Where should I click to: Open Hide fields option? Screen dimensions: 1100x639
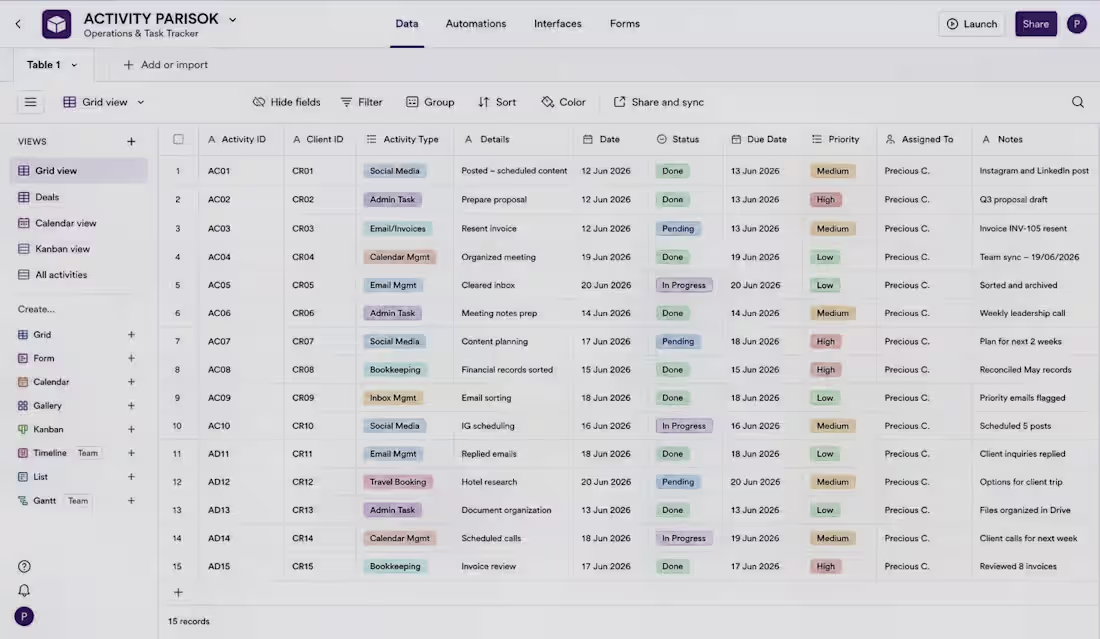click(286, 102)
